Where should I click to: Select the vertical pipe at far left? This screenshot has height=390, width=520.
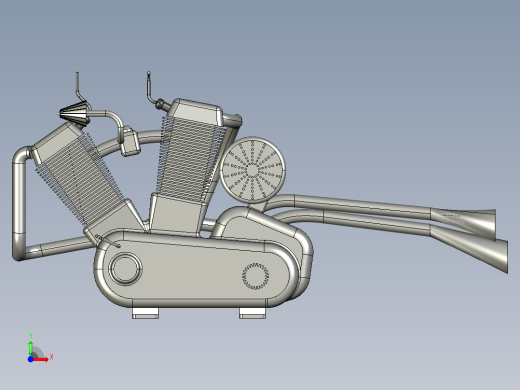(x=19, y=203)
